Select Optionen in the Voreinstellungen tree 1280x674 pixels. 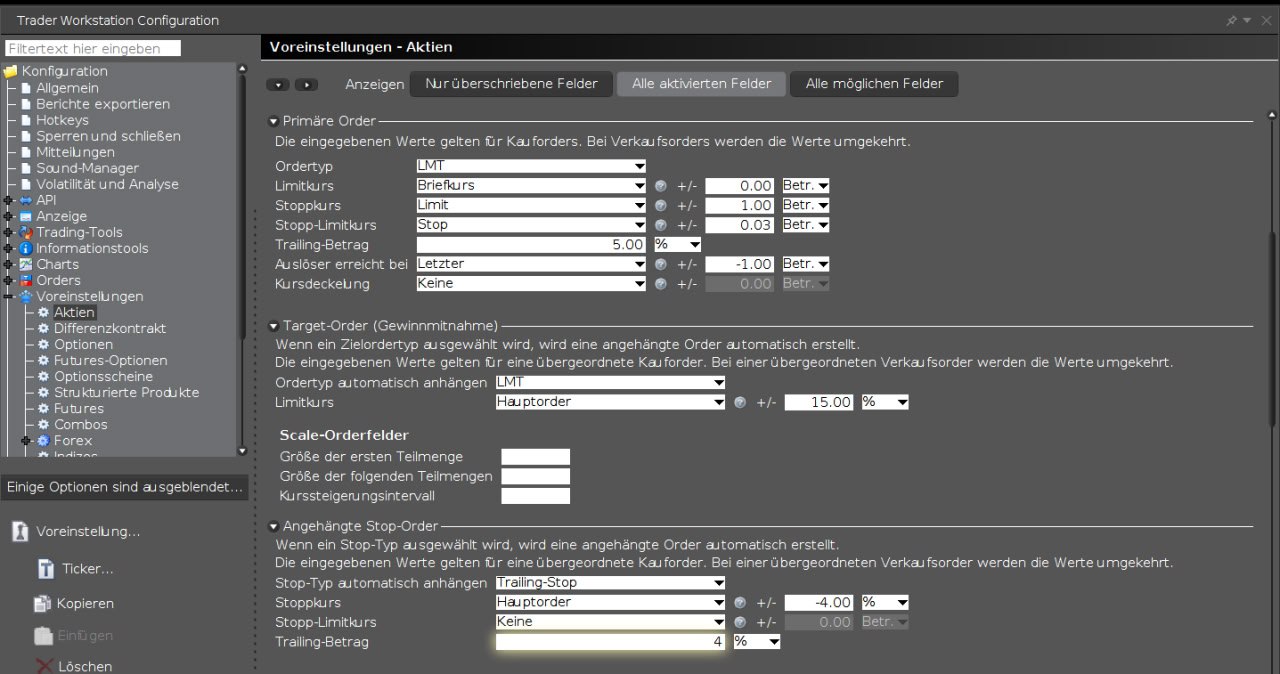tap(82, 345)
